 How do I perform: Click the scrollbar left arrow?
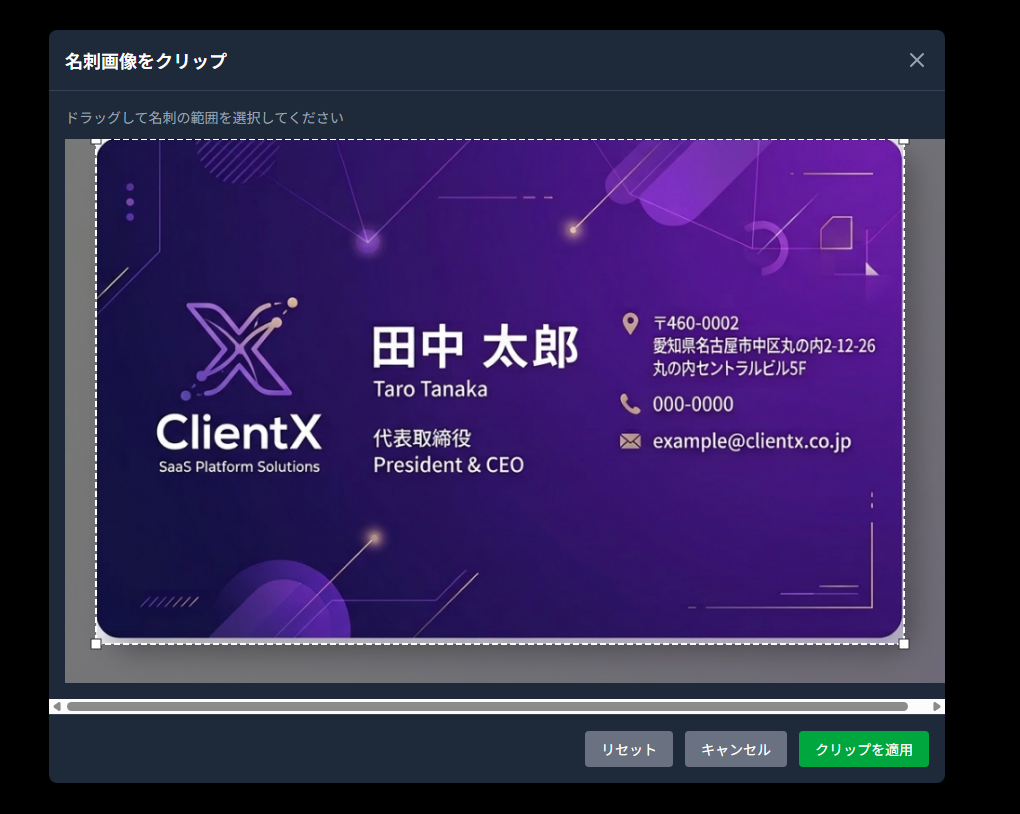click(57, 706)
